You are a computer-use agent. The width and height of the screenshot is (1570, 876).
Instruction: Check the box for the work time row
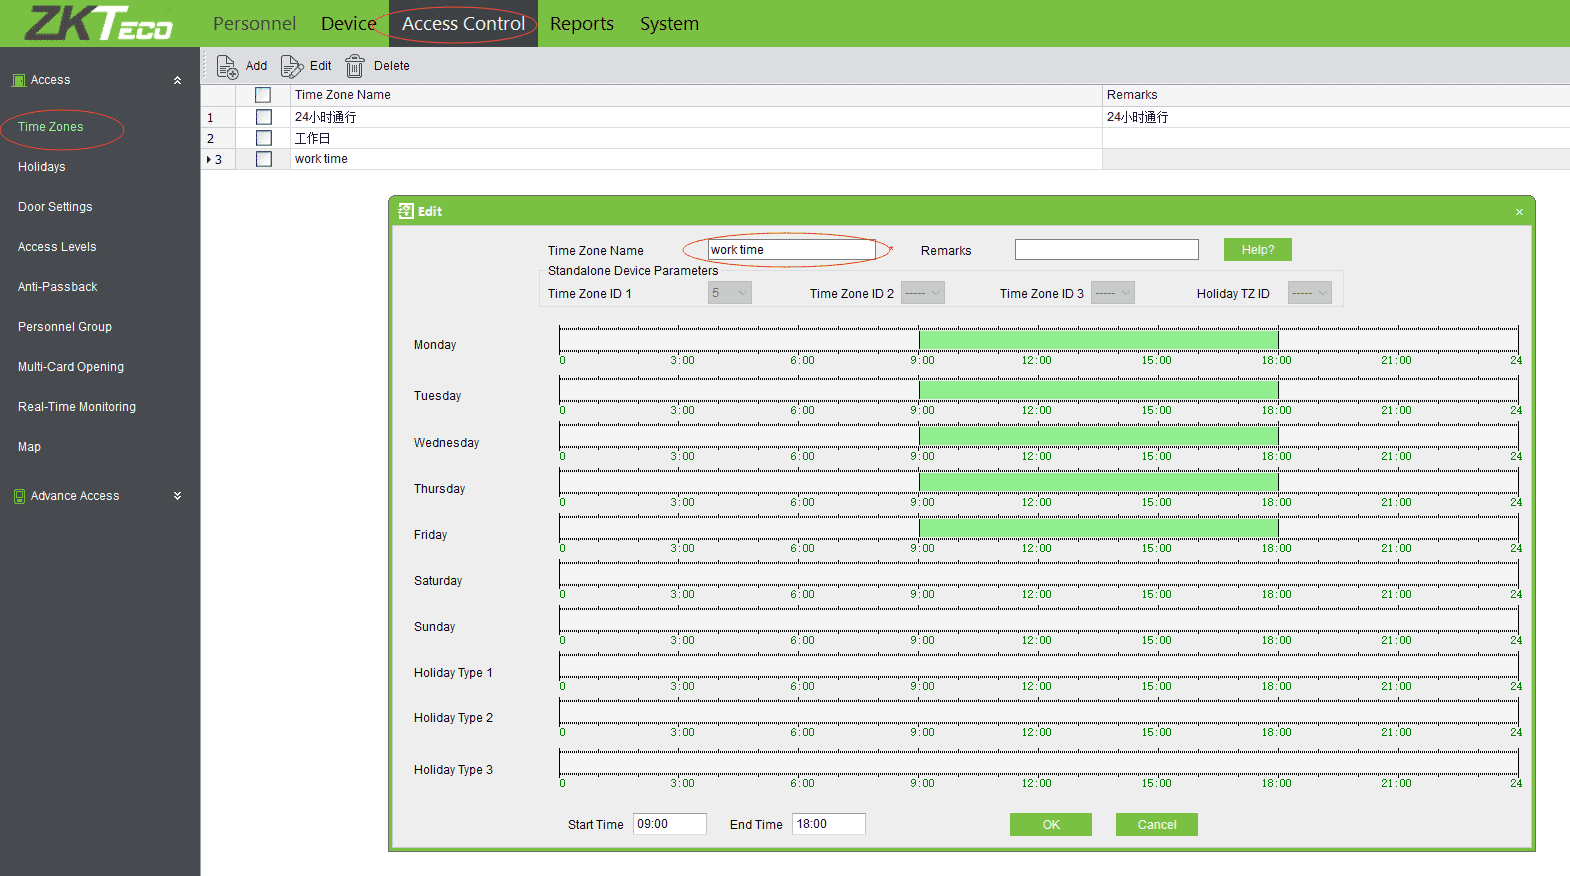click(264, 159)
